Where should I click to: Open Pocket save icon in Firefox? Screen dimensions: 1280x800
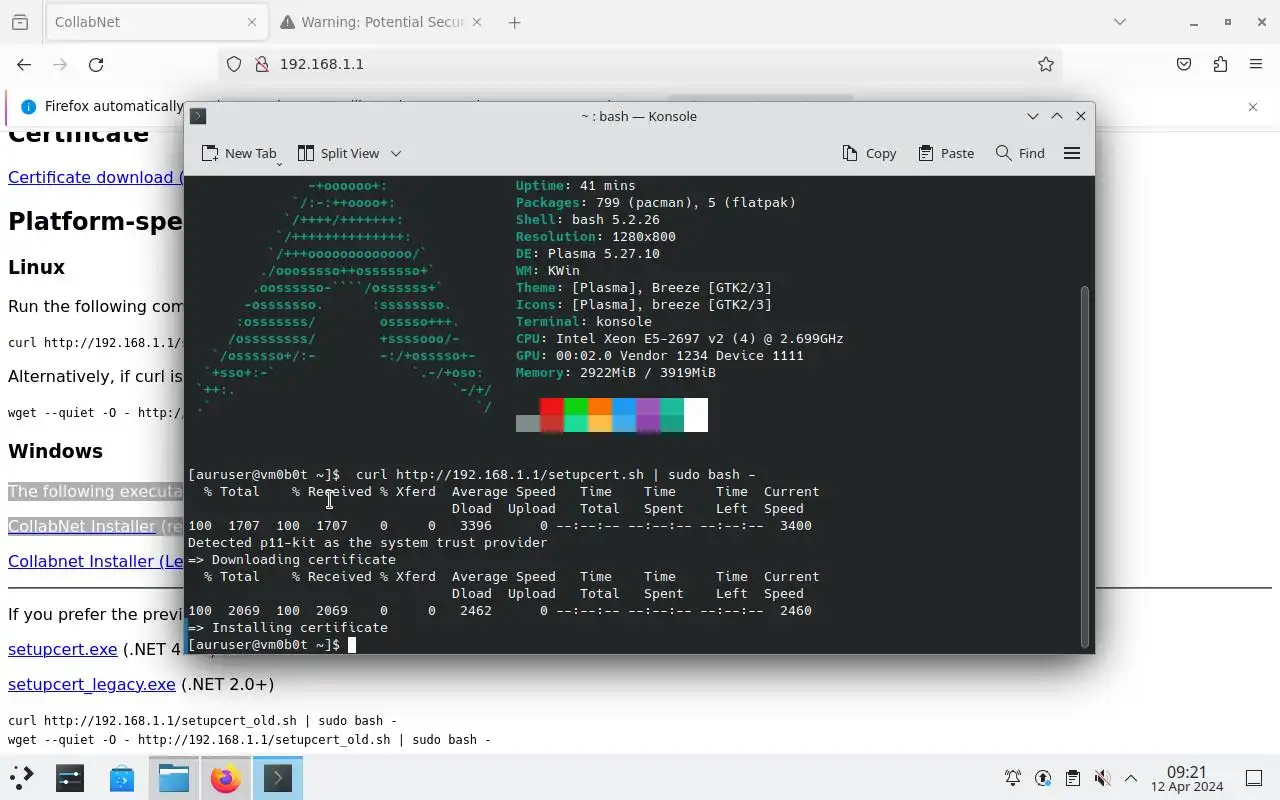coord(1184,64)
